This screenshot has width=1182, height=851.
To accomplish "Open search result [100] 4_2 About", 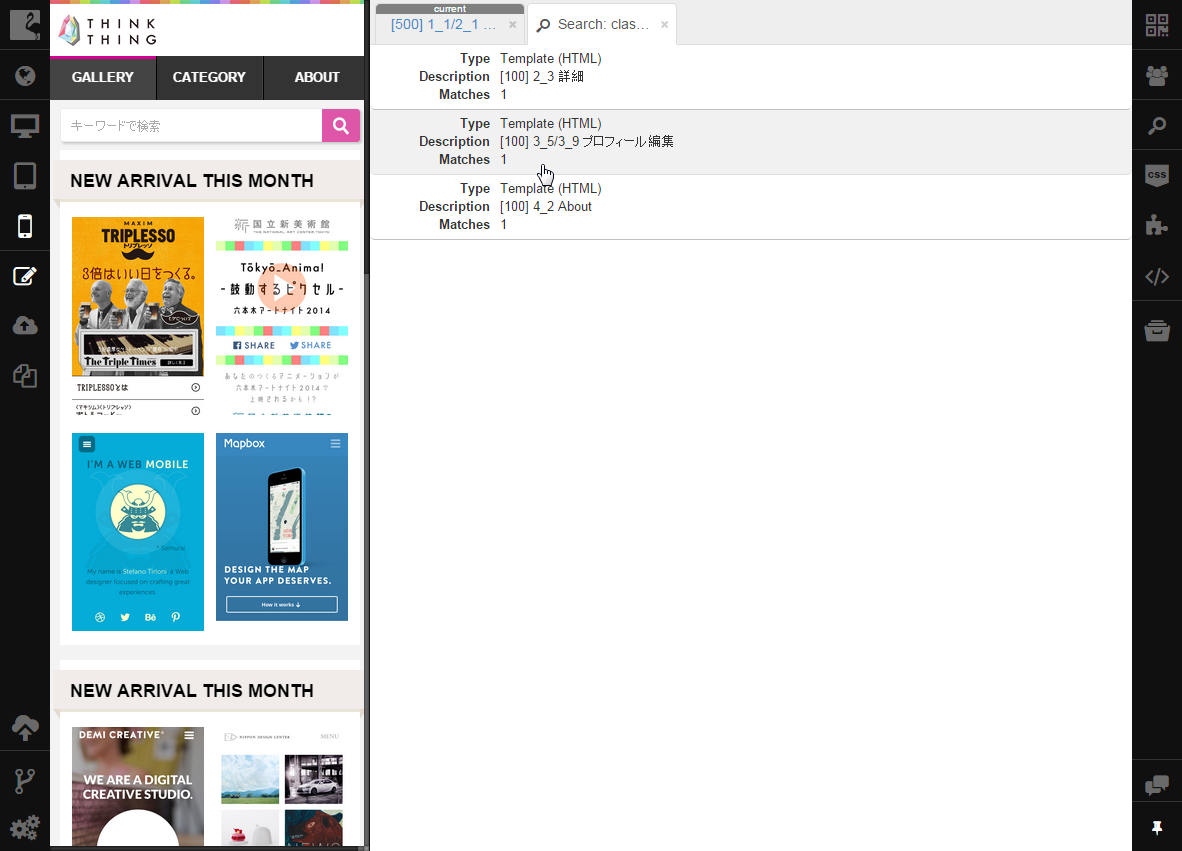I will (751, 207).
